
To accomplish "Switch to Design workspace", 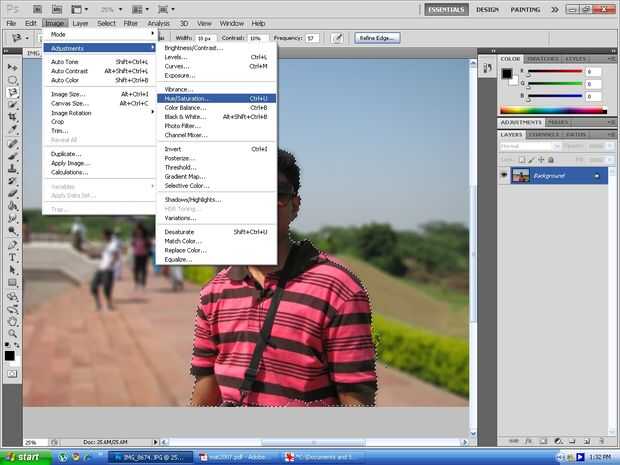I will (x=488, y=9).
